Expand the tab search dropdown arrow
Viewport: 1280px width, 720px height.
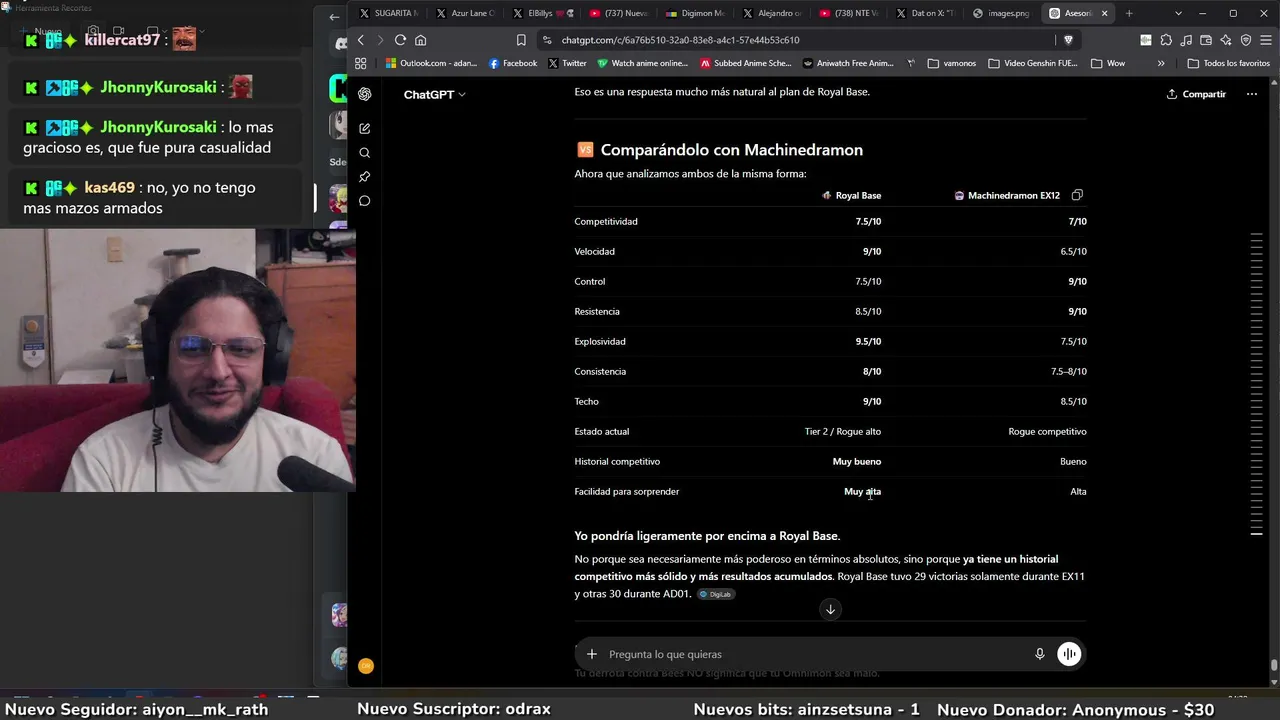click(1179, 13)
